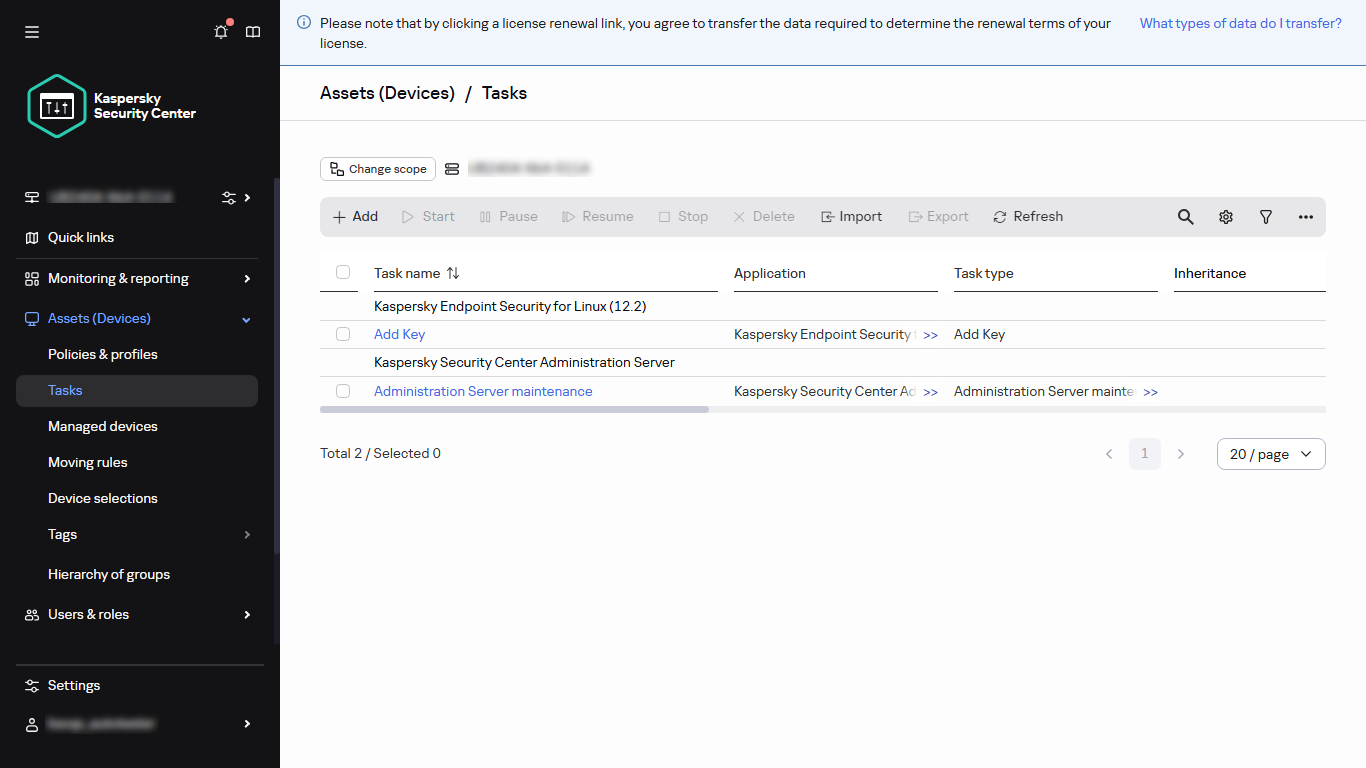Check the Administration Server maintenance row checkbox

[x=343, y=391]
